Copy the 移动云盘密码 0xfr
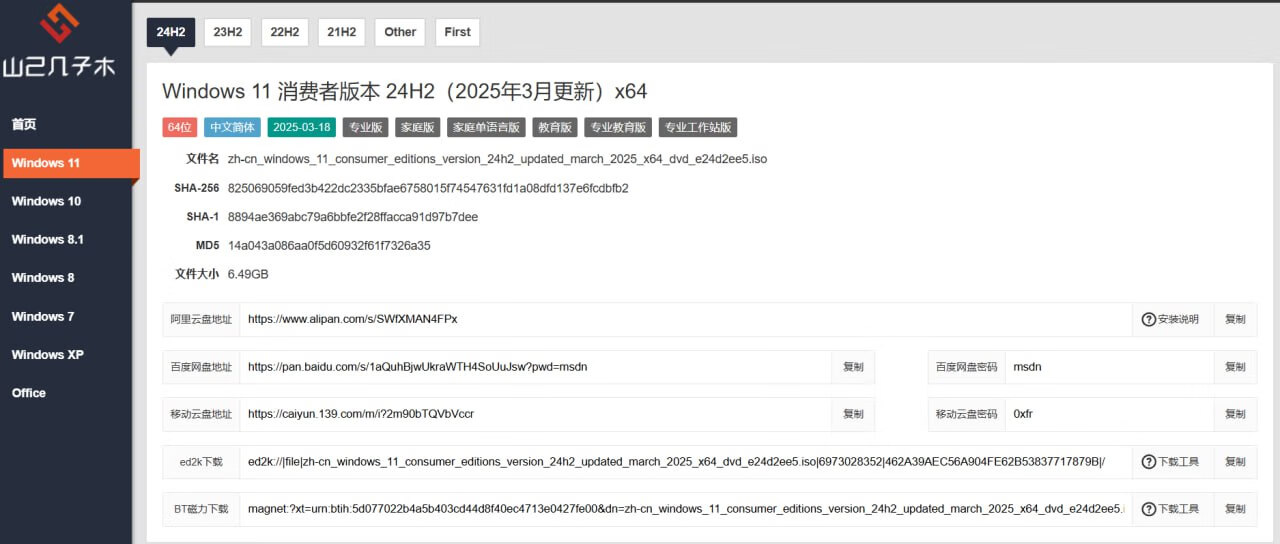 point(1235,414)
